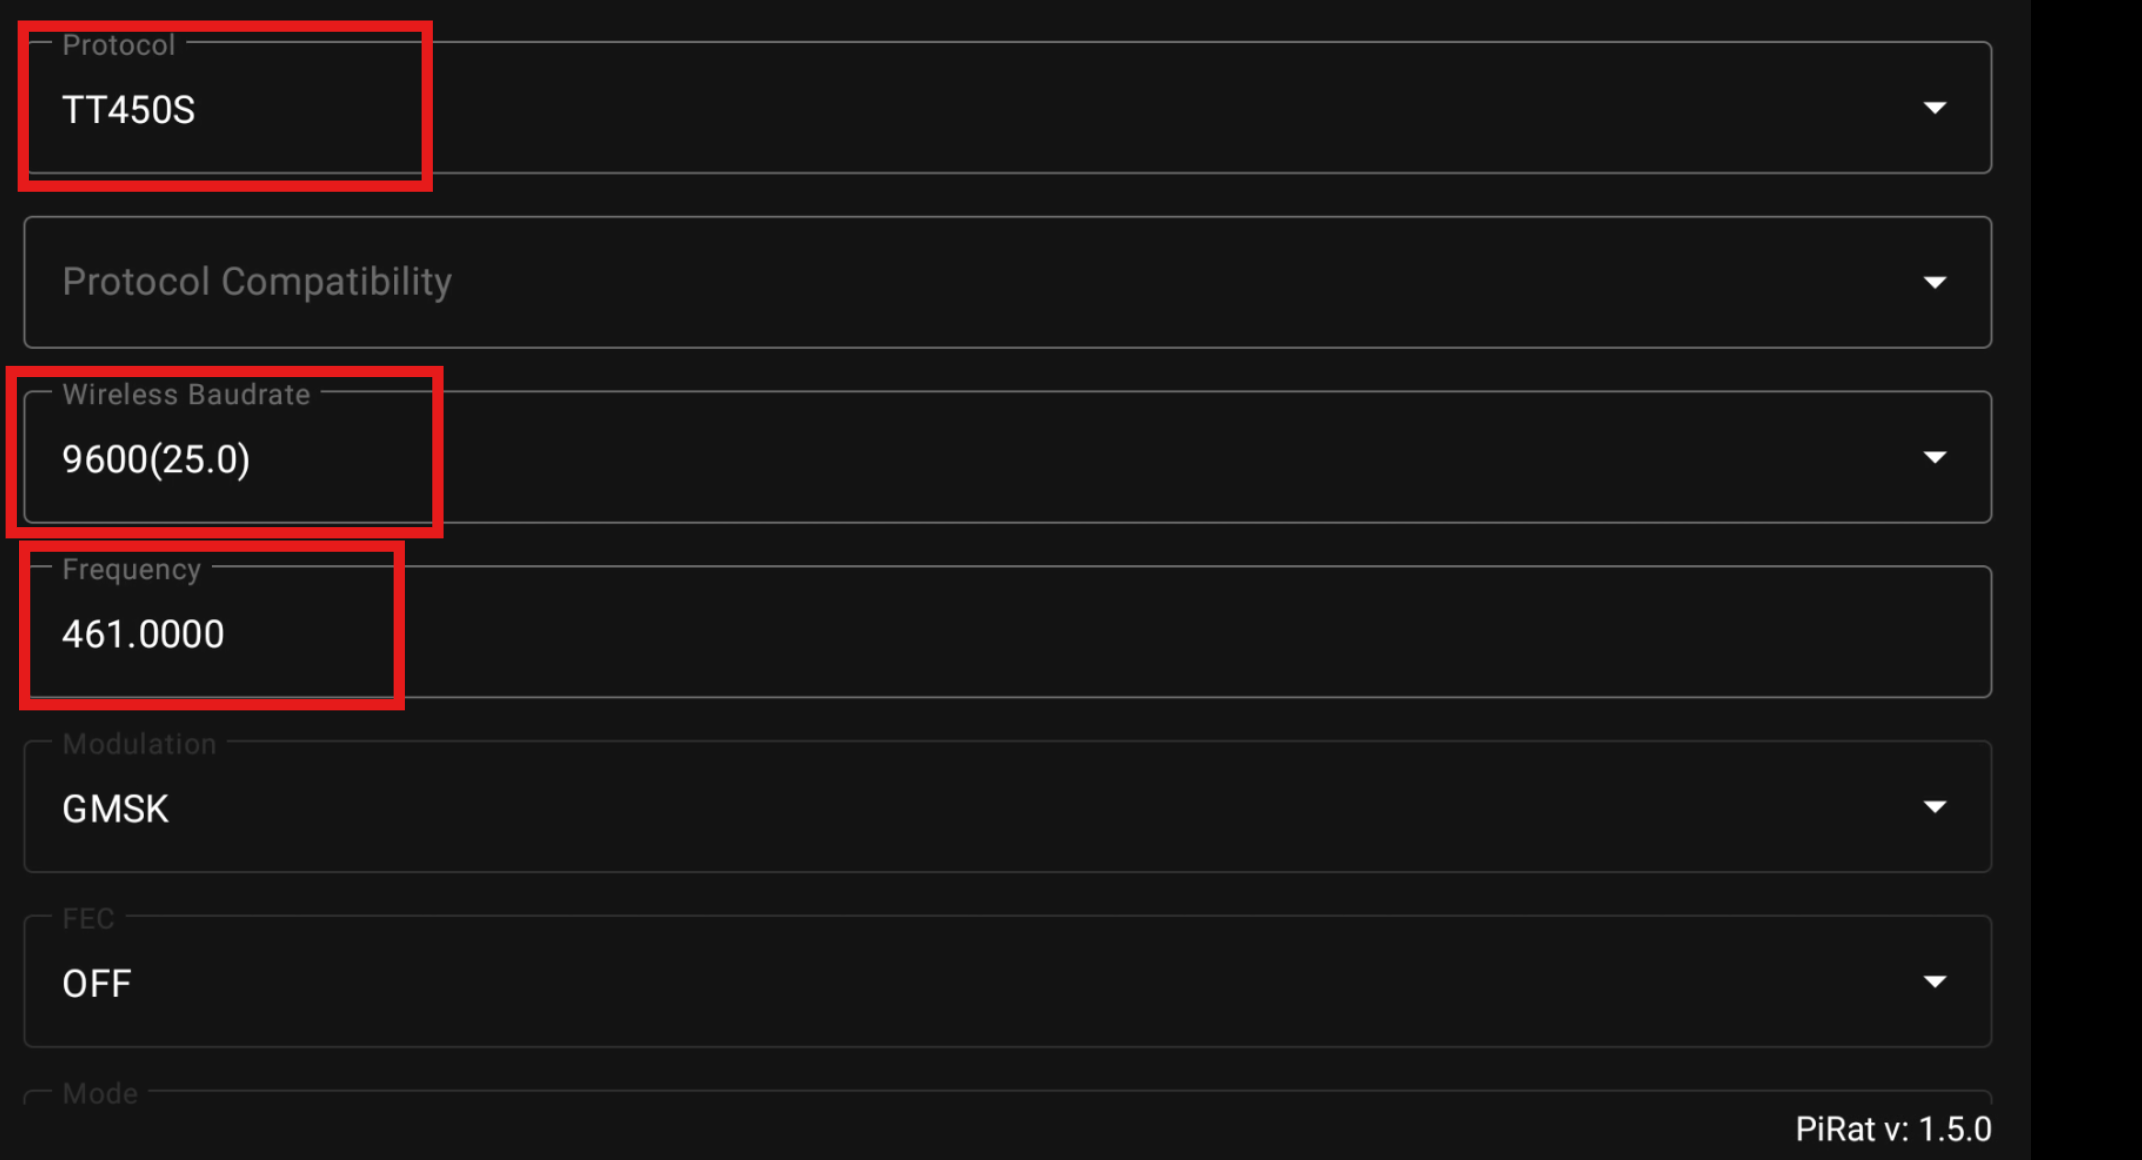
Task: Click the Wireless Baudrate dropdown arrow
Action: coord(1934,458)
